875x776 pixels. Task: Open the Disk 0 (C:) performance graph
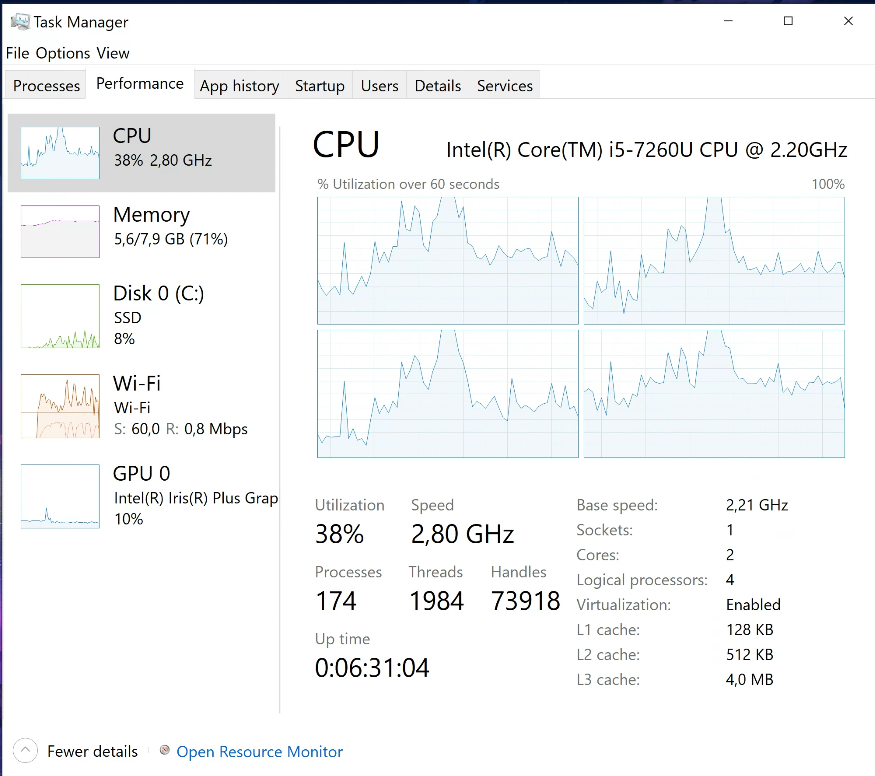pyautogui.click(x=60, y=315)
